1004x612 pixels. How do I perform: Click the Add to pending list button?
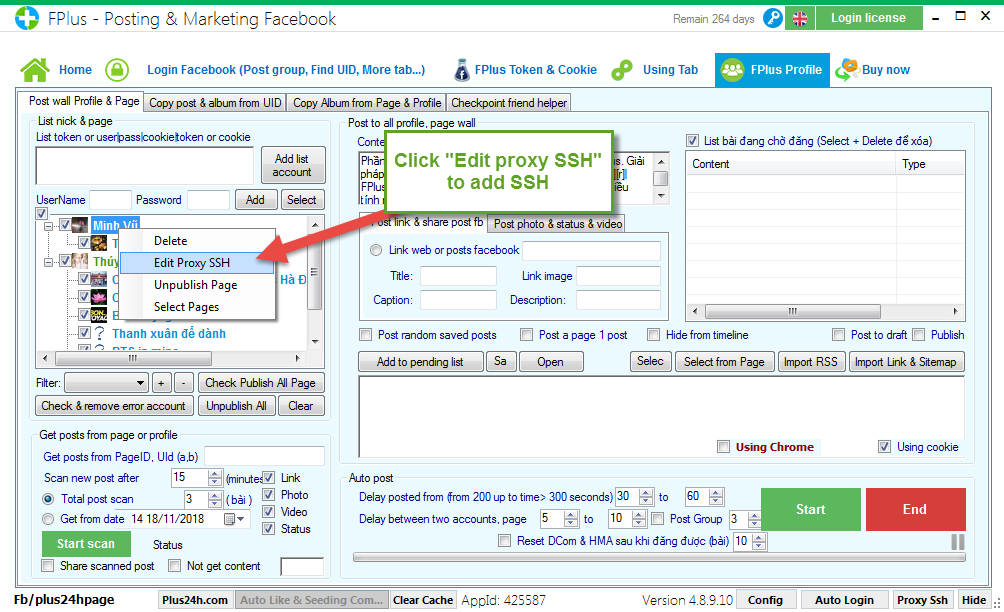420,362
